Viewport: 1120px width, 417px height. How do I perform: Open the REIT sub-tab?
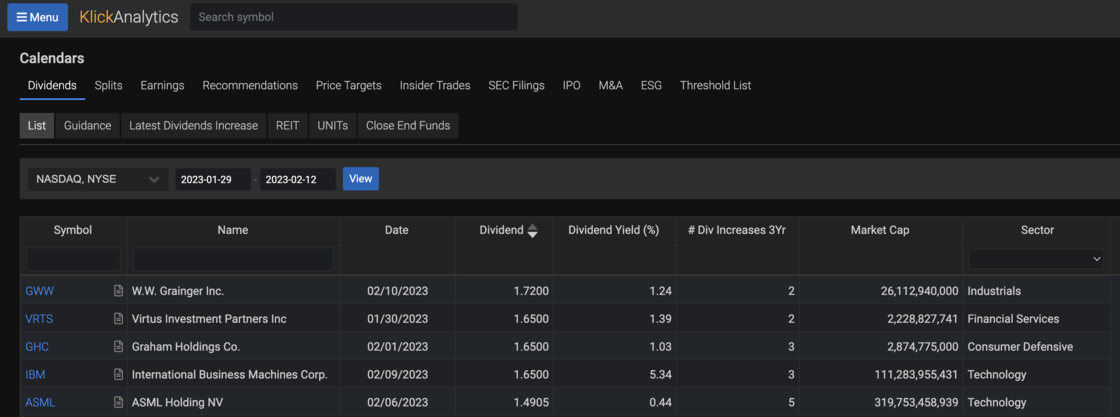click(288, 126)
